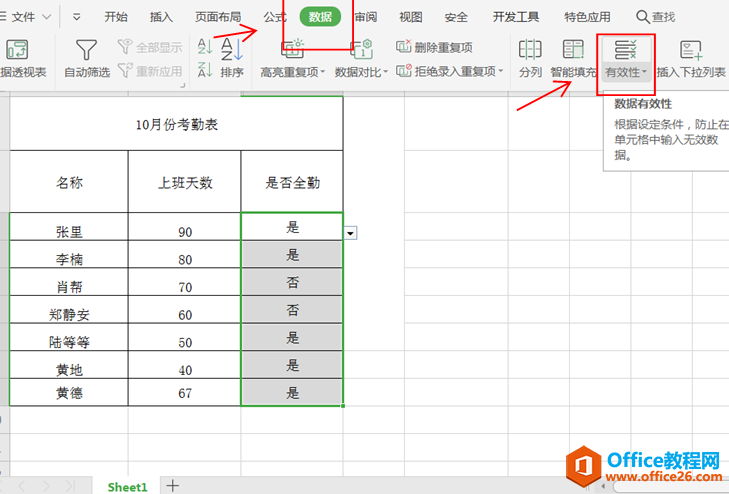729x494 pixels.
Task: Select 是否全勤 cell in 肖帮's row
Action: pos(292,282)
